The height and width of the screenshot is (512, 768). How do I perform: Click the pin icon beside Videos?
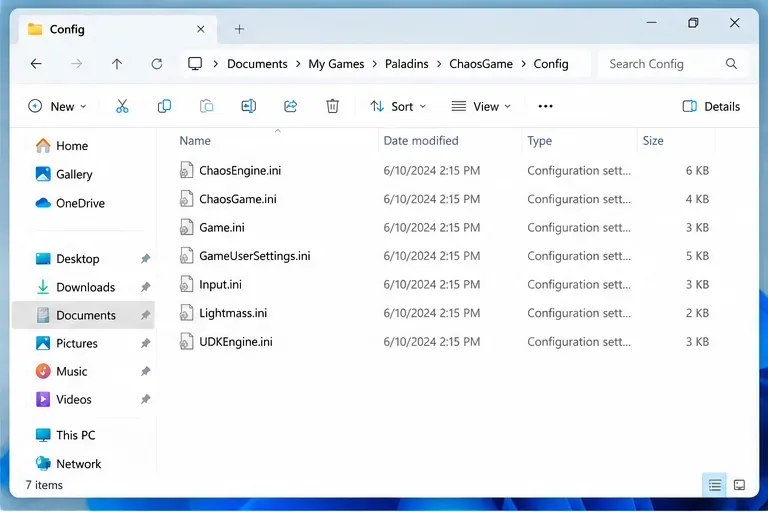(145, 399)
